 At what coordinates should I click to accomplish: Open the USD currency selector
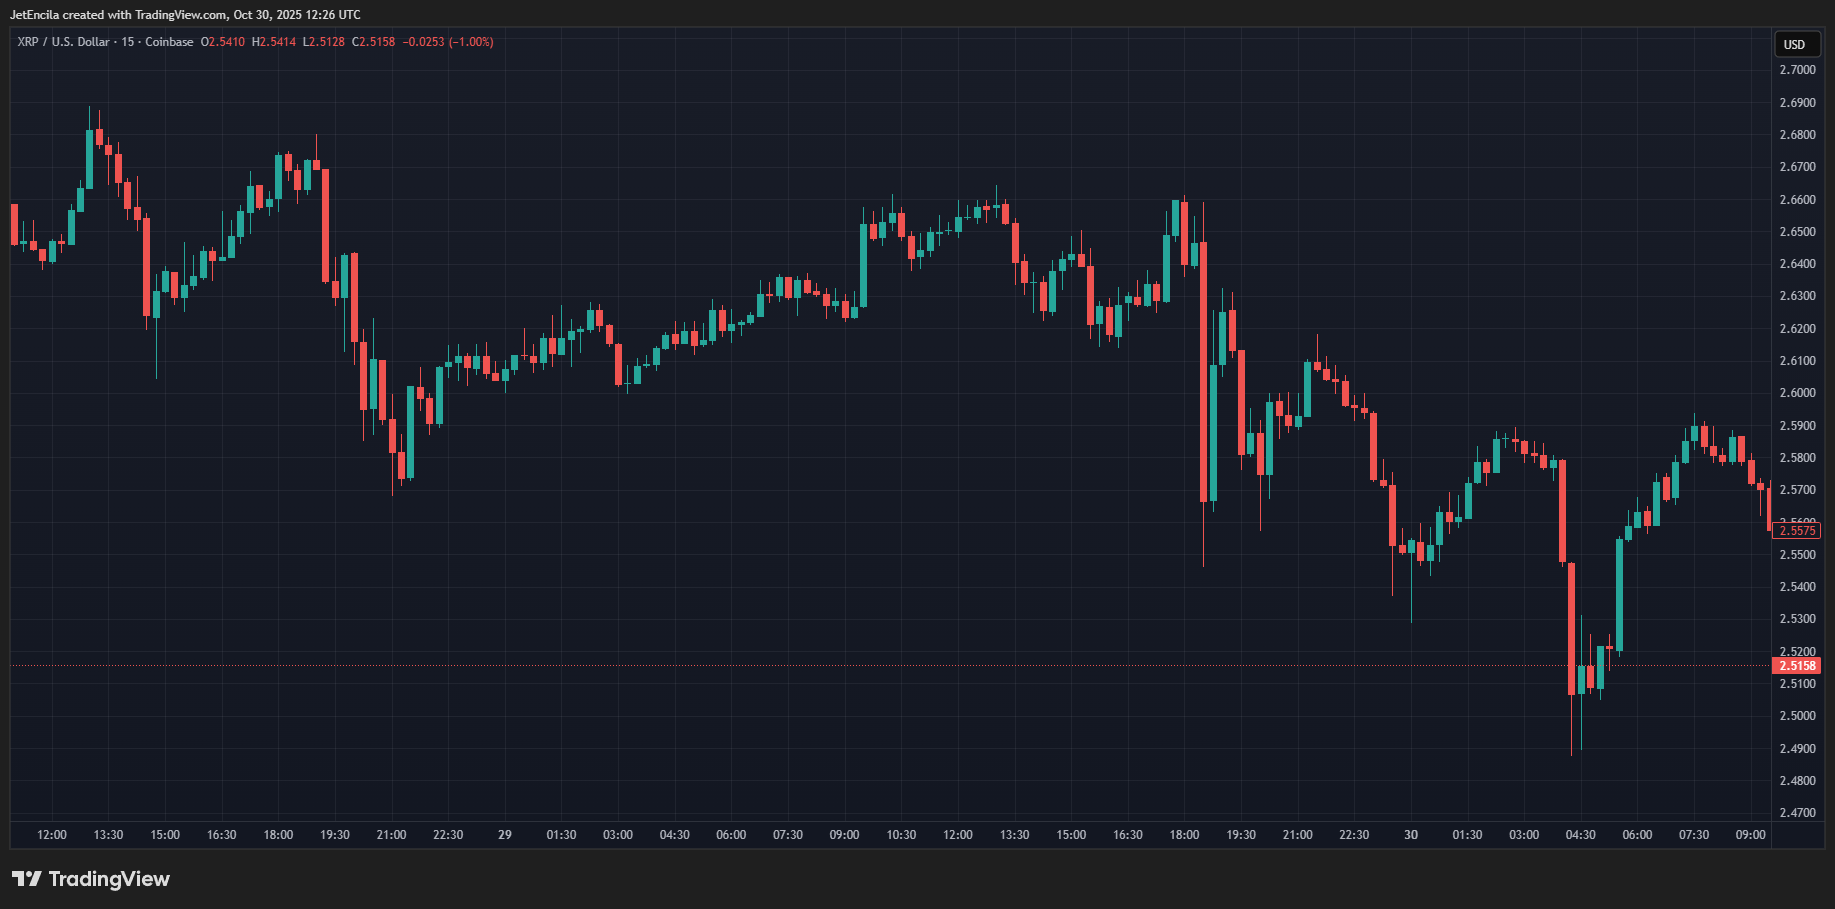[x=1795, y=44]
